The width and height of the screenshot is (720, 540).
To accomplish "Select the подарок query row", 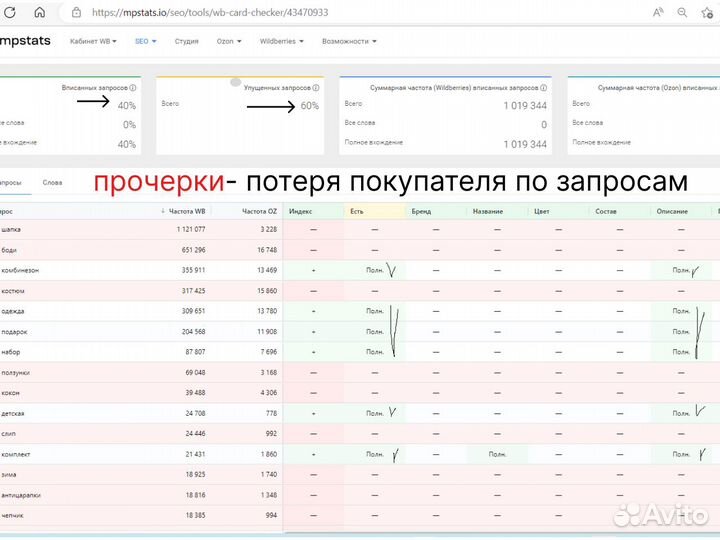I will pos(360,332).
